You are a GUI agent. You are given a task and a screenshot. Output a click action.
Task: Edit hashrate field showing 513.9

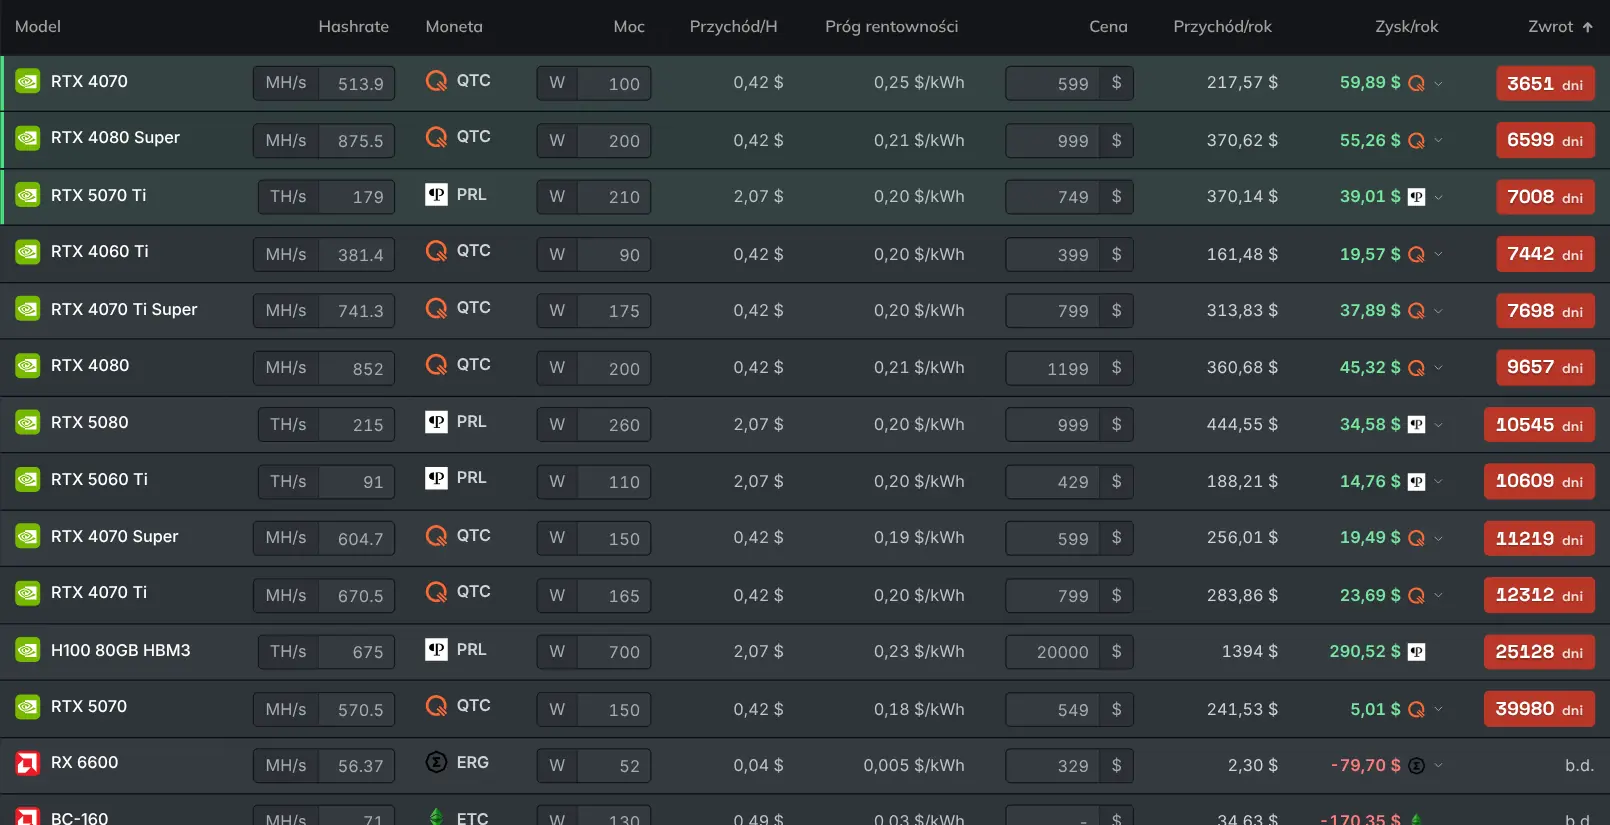pyautogui.click(x=357, y=84)
